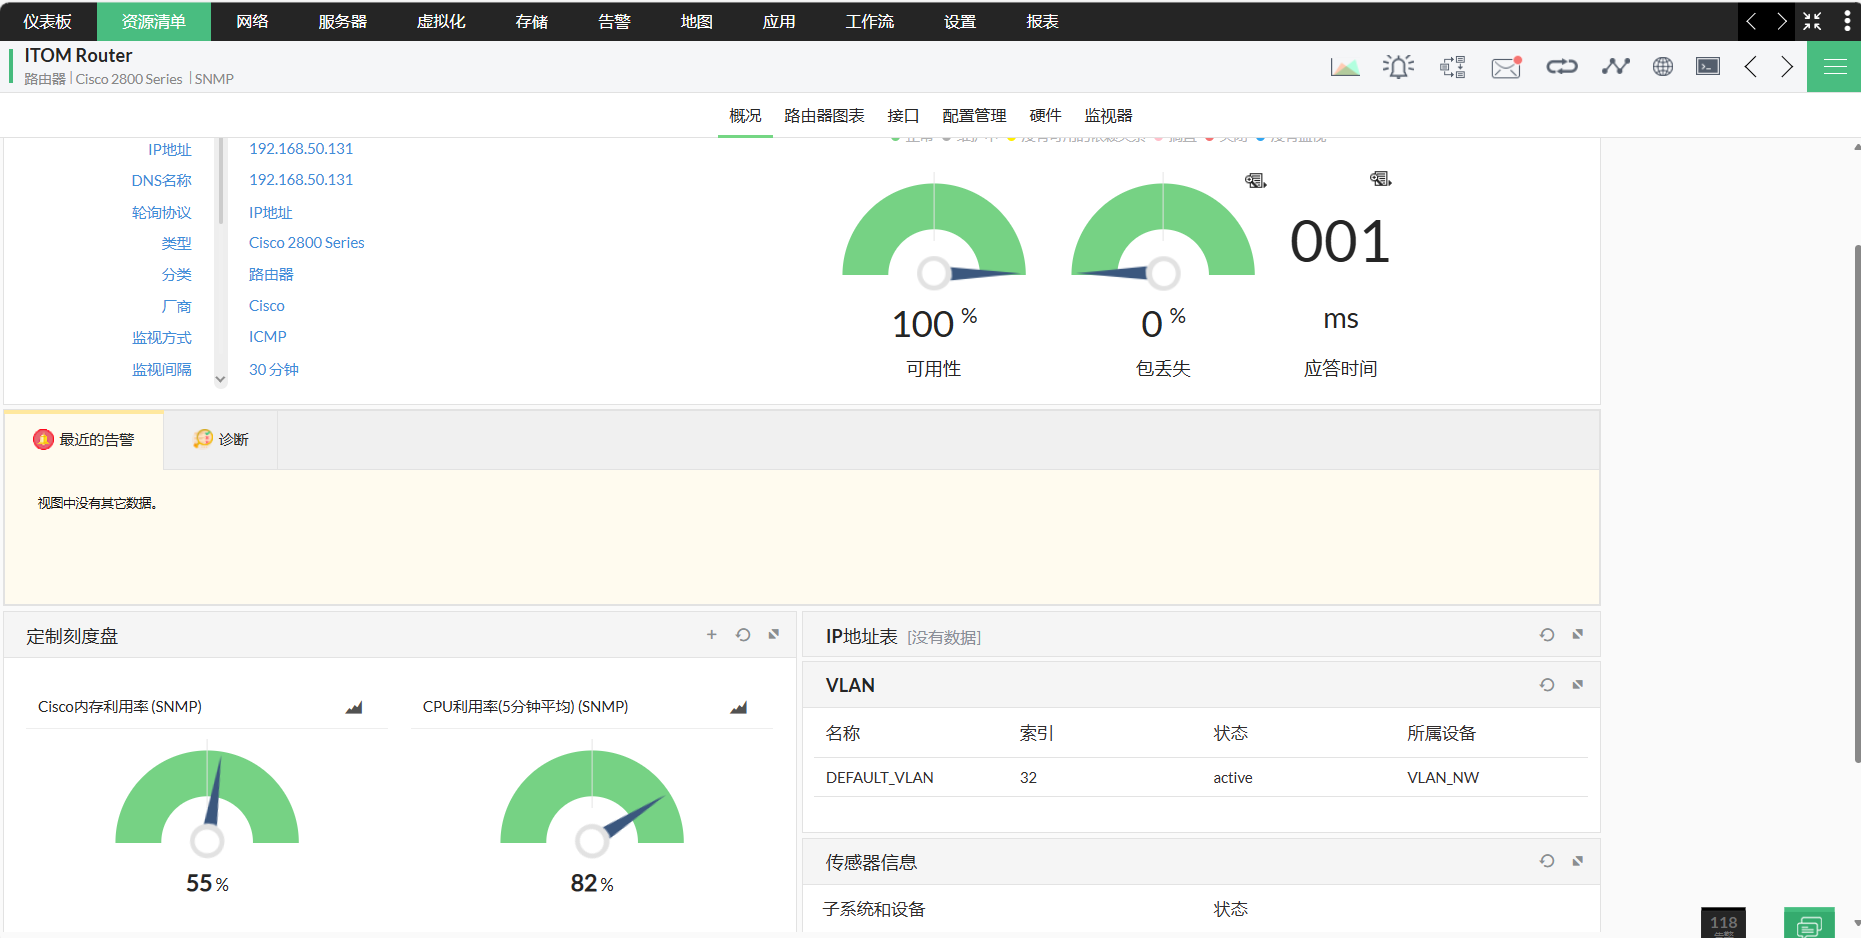This screenshot has height=938, width=1861.
Task: Click the loop arrows icon in toolbar
Action: point(1561,67)
